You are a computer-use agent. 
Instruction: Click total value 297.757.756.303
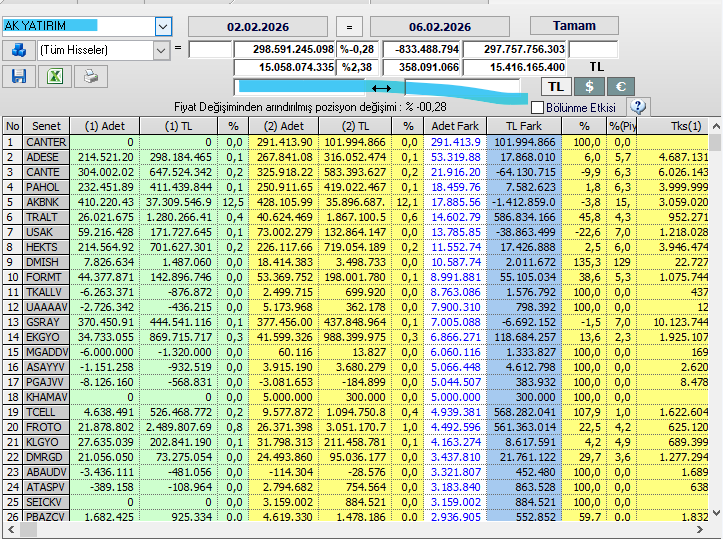click(515, 49)
